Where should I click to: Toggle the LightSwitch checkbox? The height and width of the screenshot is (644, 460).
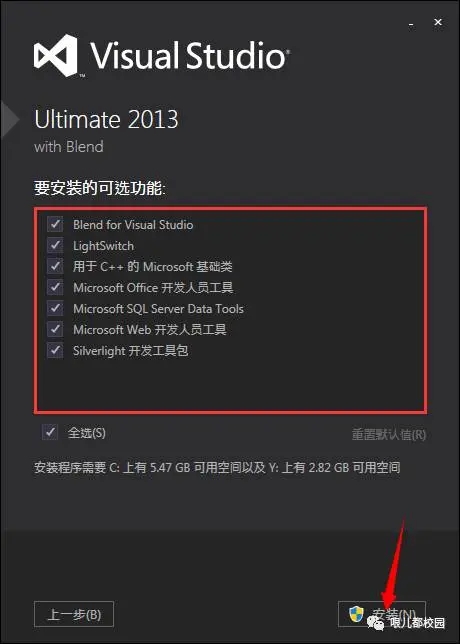pos(55,246)
